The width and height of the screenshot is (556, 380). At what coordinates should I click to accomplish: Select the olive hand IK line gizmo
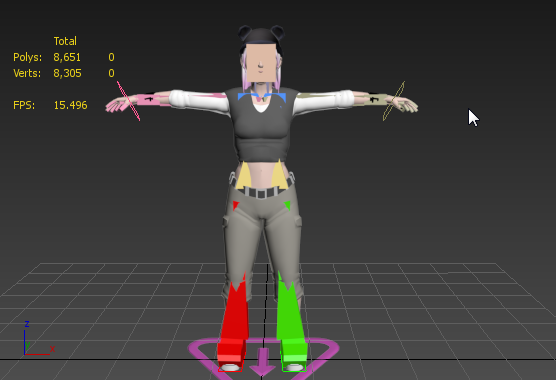(394, 101)
